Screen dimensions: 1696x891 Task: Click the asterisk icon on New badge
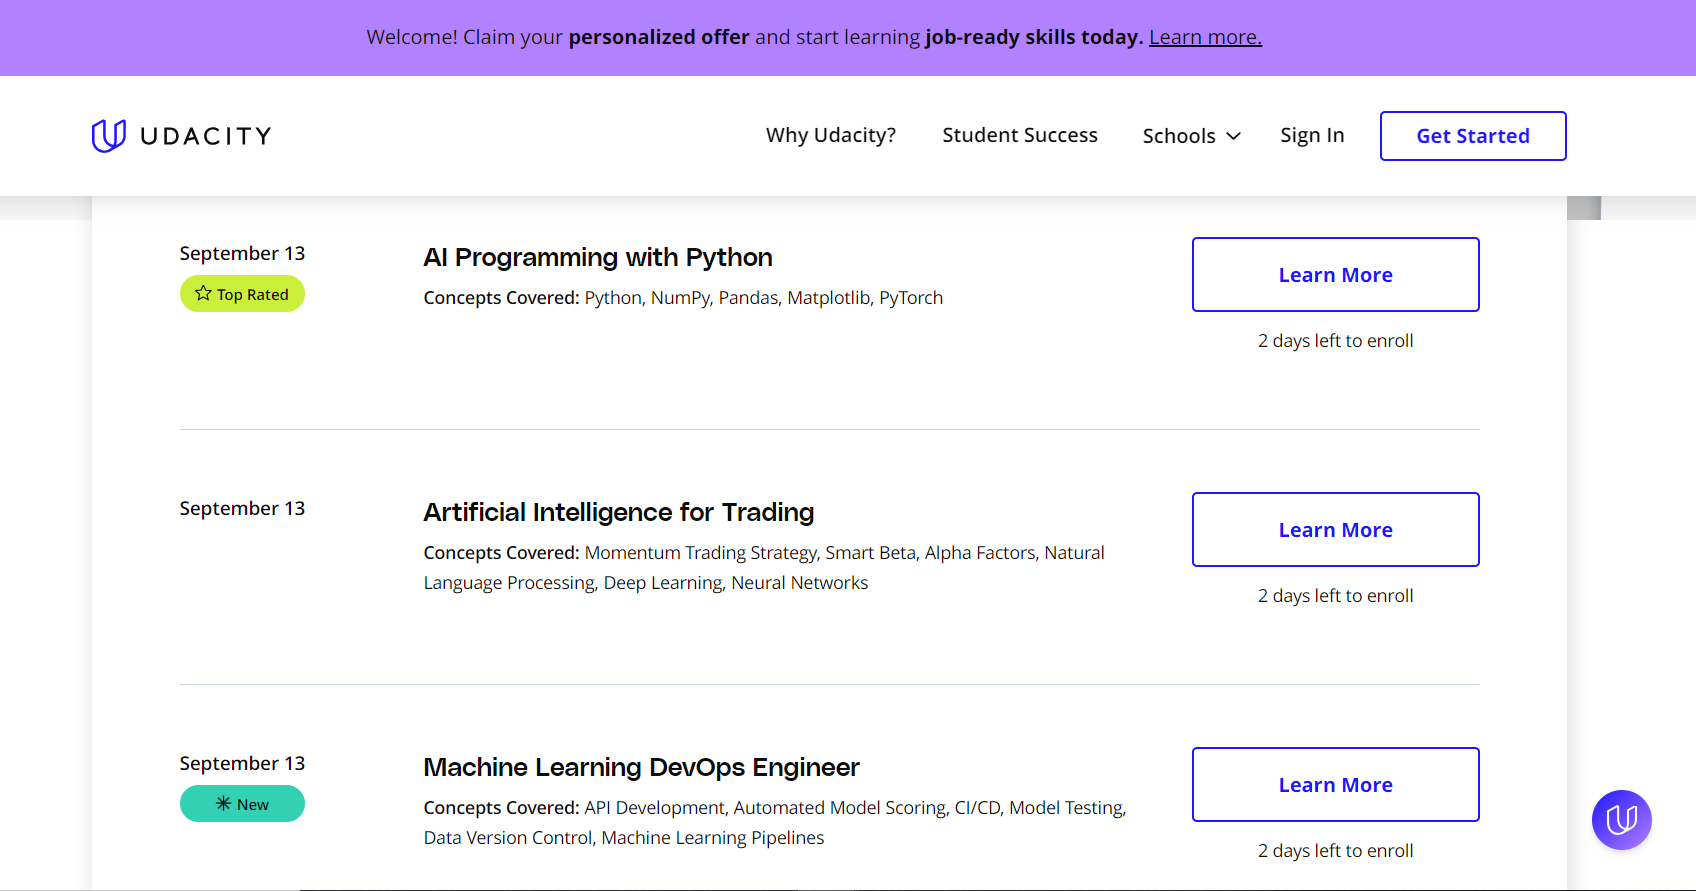tap(224, 804)
